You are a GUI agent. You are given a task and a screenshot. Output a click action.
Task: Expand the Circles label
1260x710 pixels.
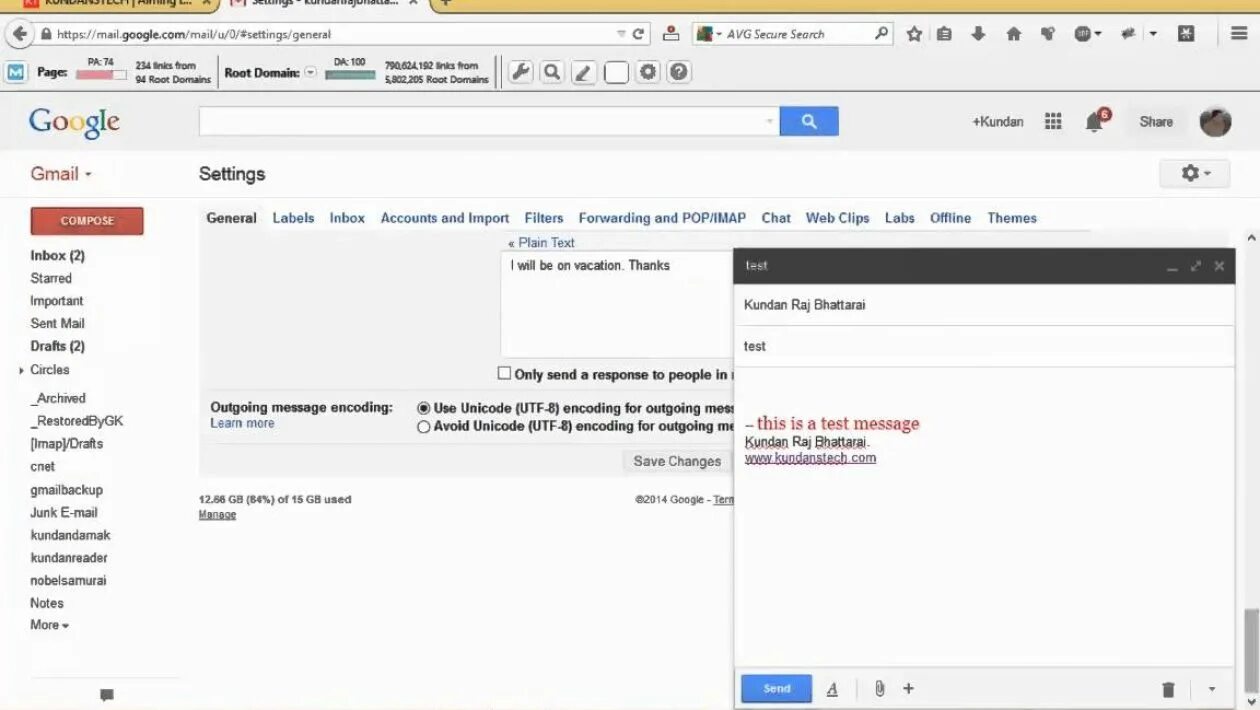(22, 370)
